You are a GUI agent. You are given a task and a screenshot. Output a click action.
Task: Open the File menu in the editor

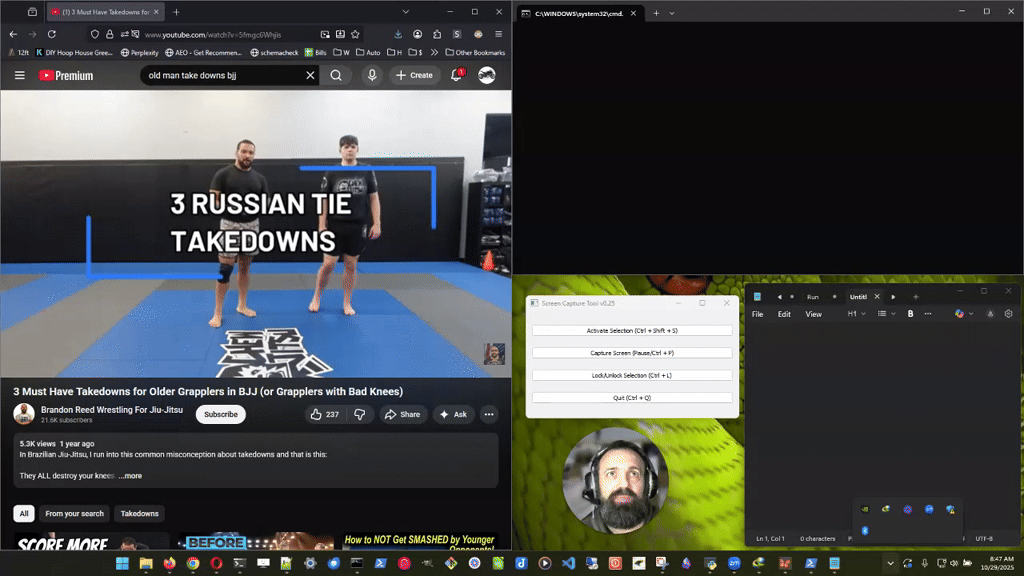[758, 313]
